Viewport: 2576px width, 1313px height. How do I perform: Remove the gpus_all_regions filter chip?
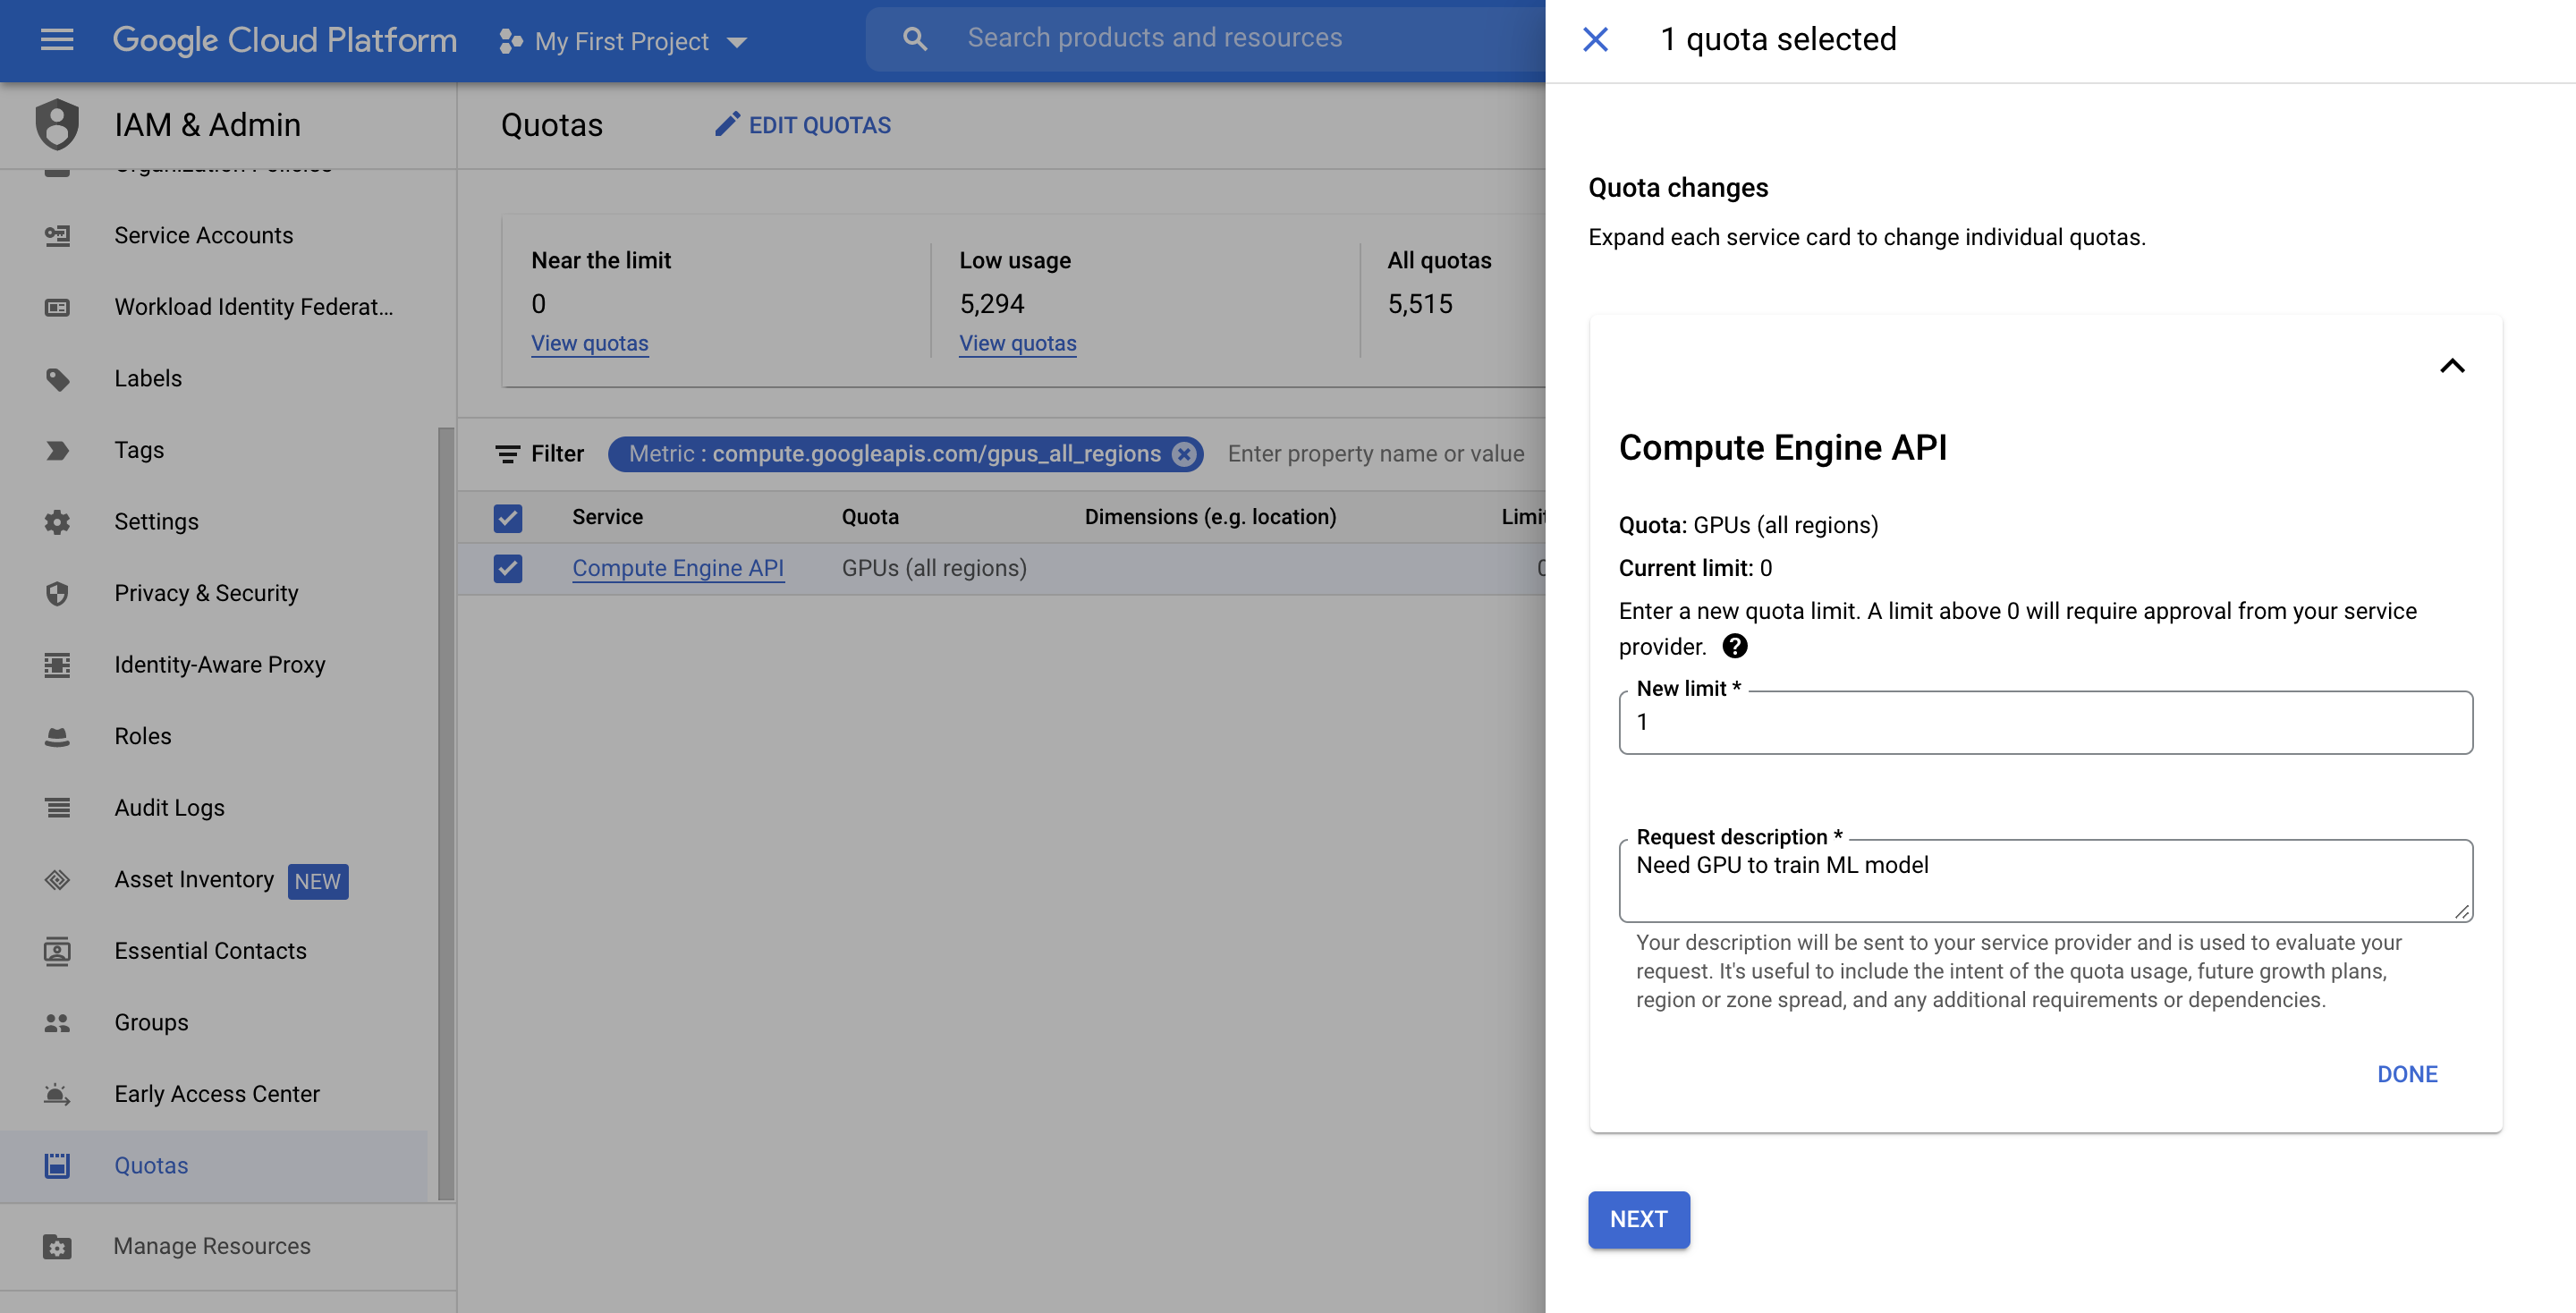point(1184,454)
